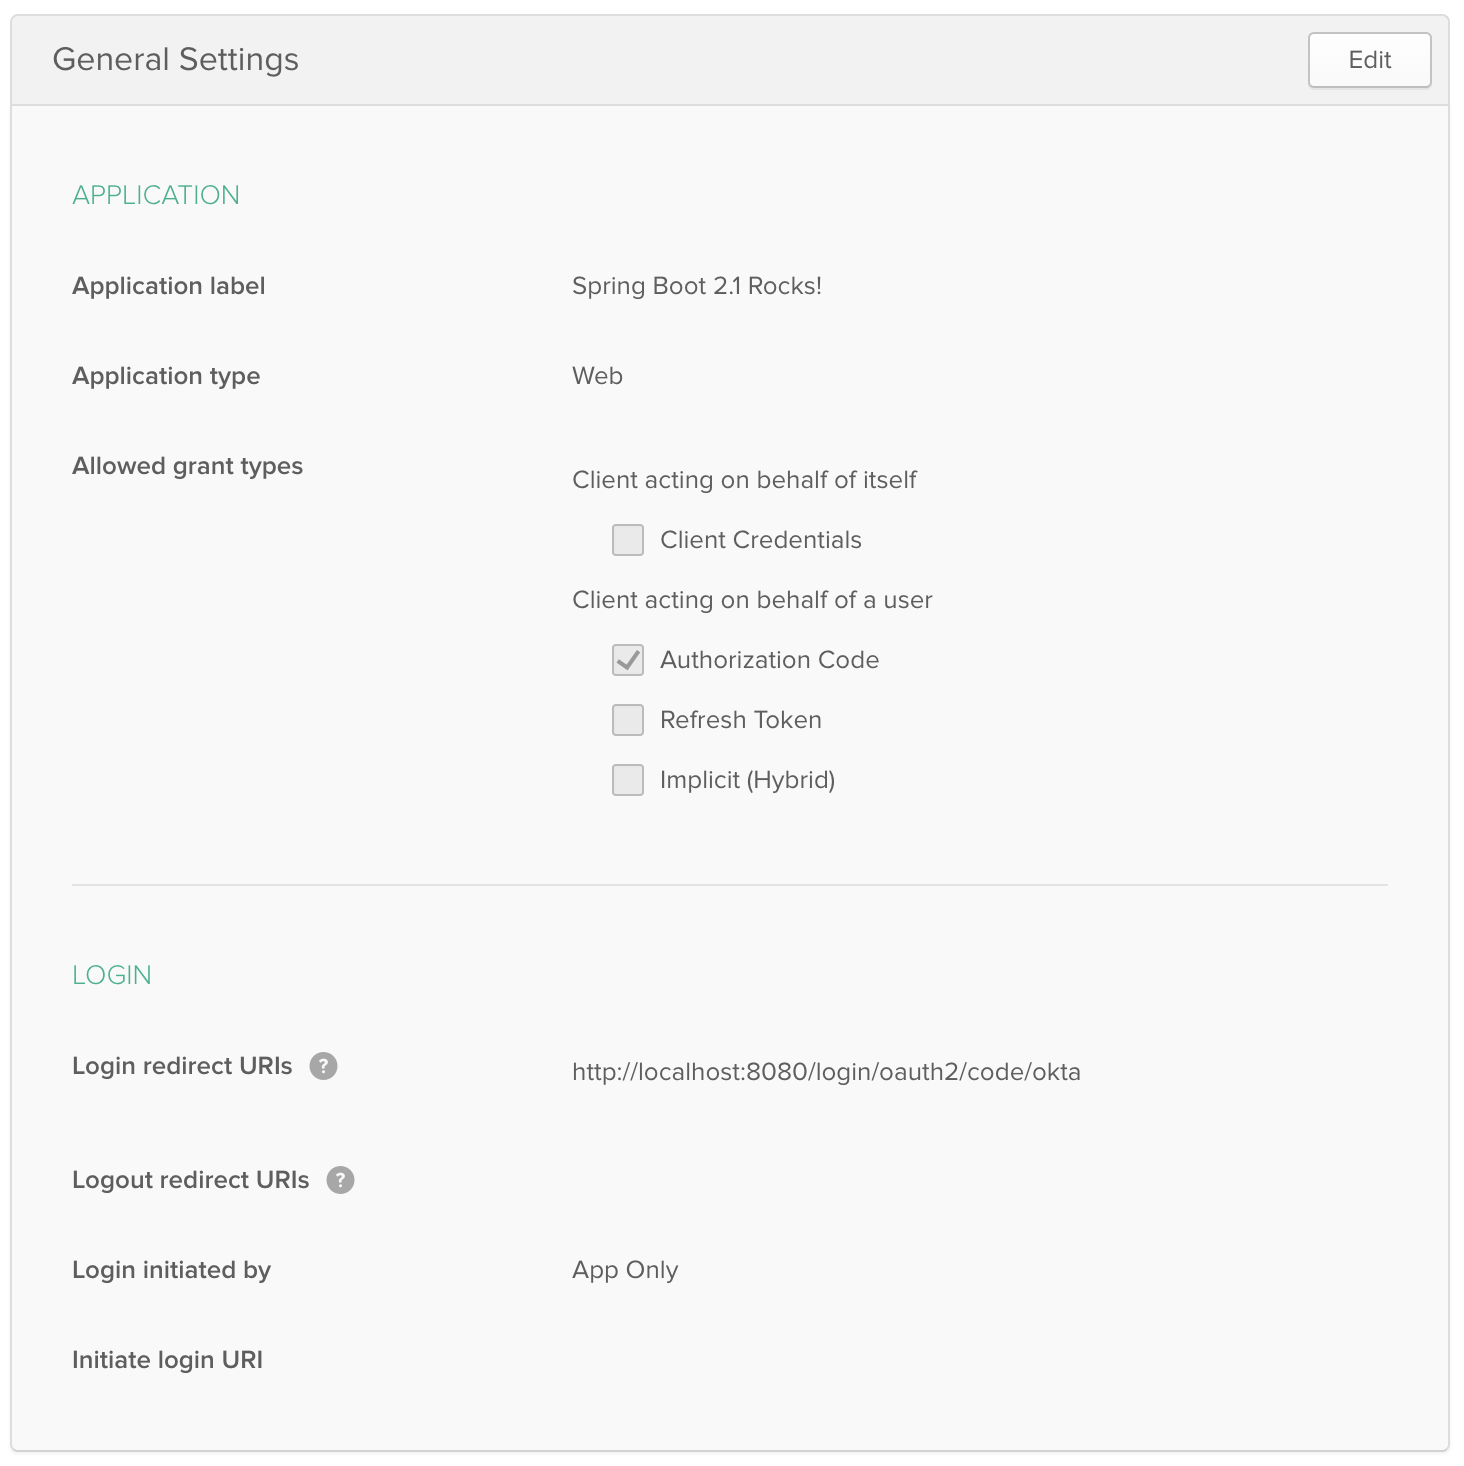
Task: Click the Allowed grant types field label
Action: tap(187, 466)
